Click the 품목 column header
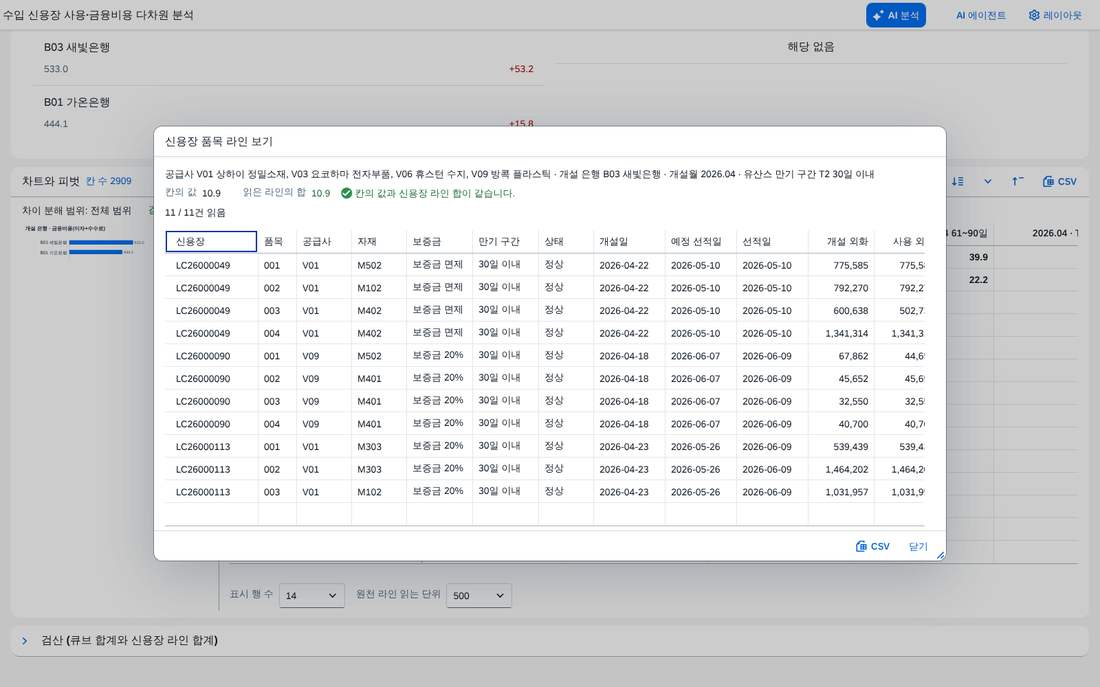 (x=277, y=241)
